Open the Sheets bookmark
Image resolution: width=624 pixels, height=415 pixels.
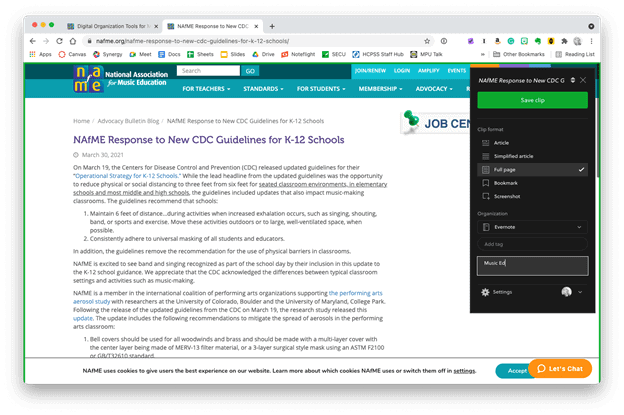200,54
